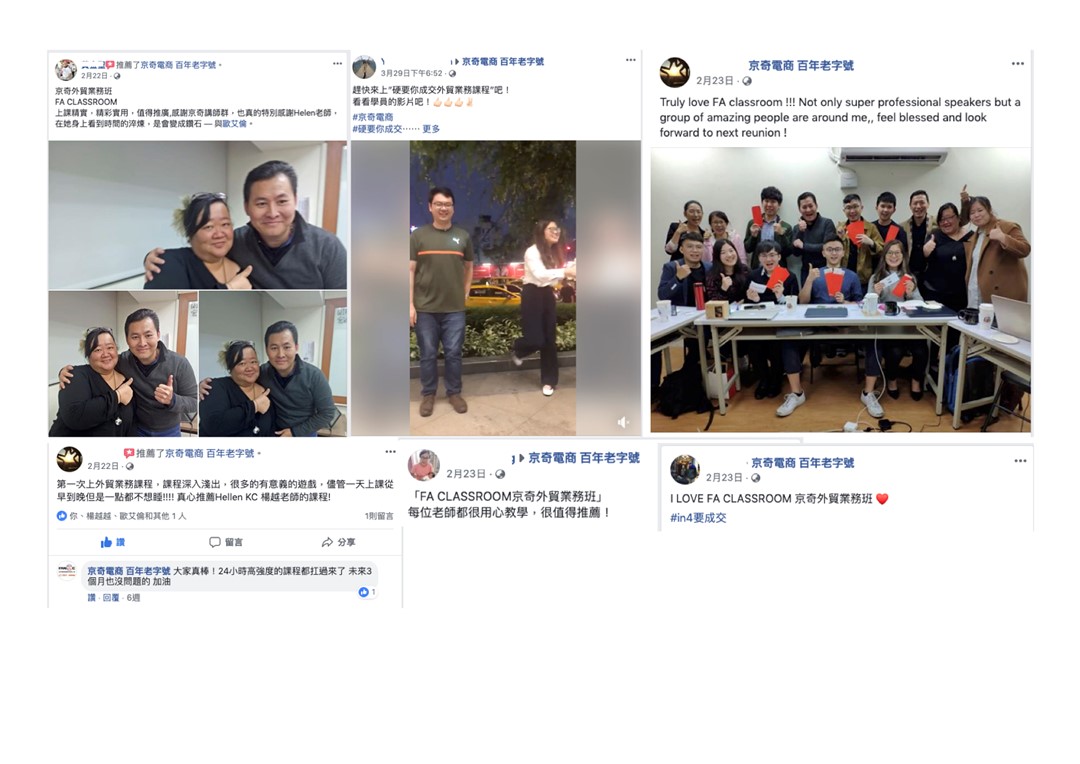Open profile avatar of the English review poster
This screenshot has width=1080, height=764.
click(x=674, y=72)
